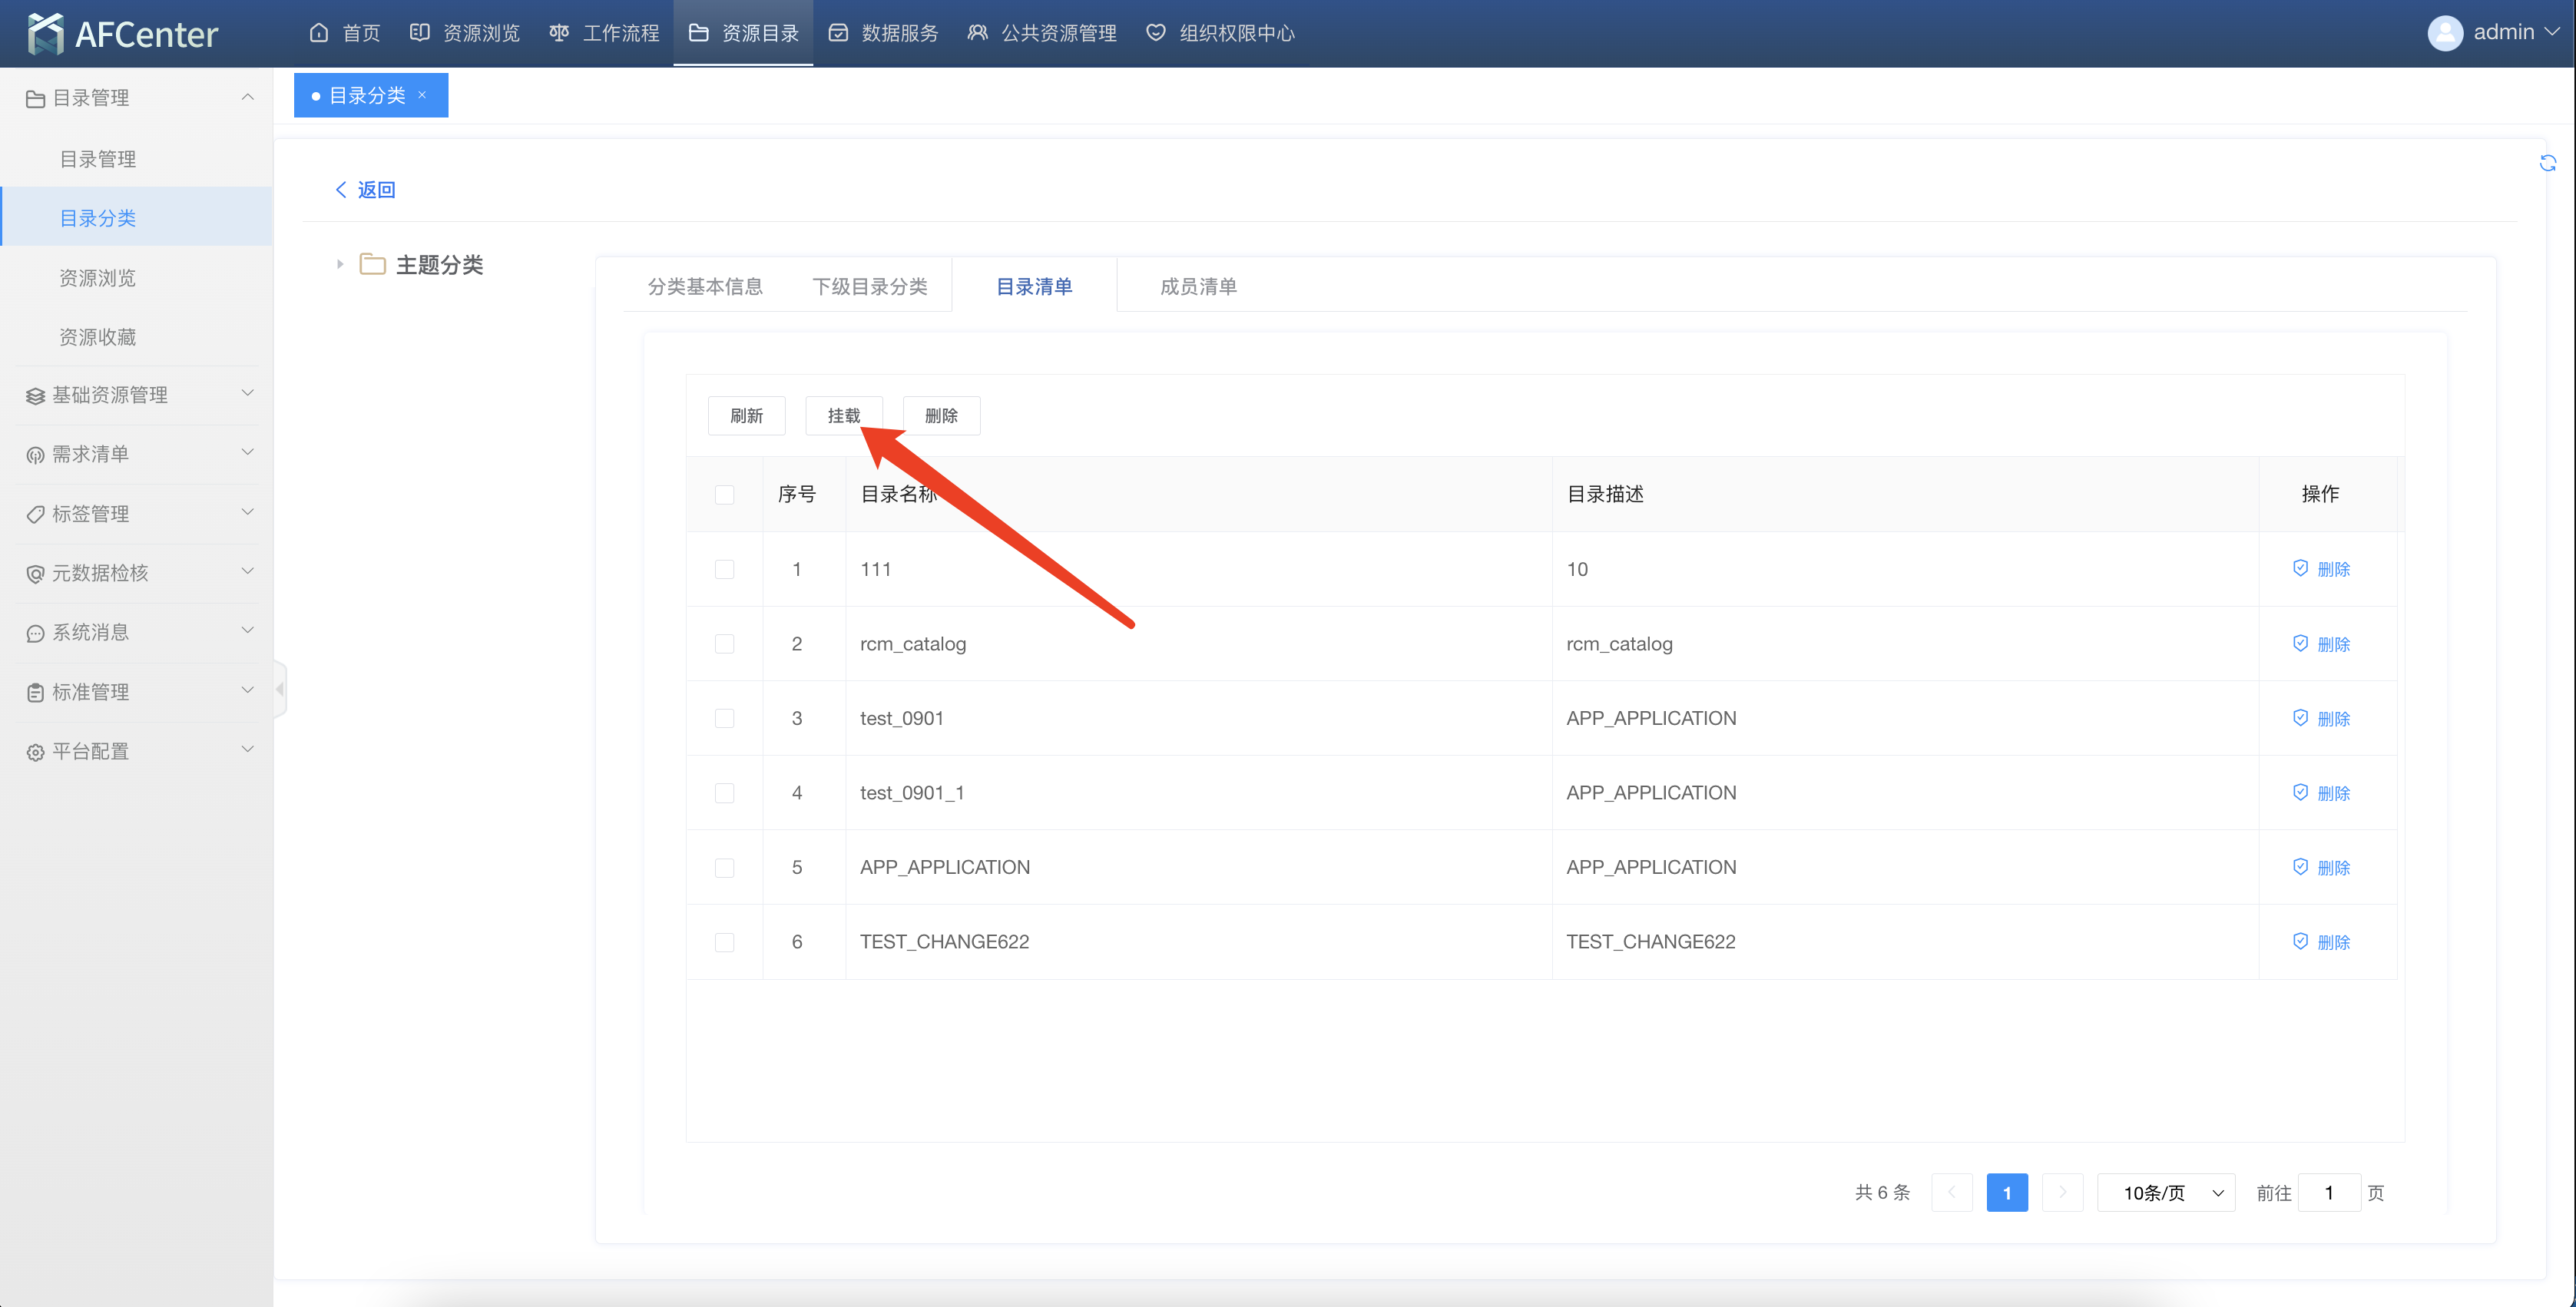Check the checkbox for row 111

point(725,569)
